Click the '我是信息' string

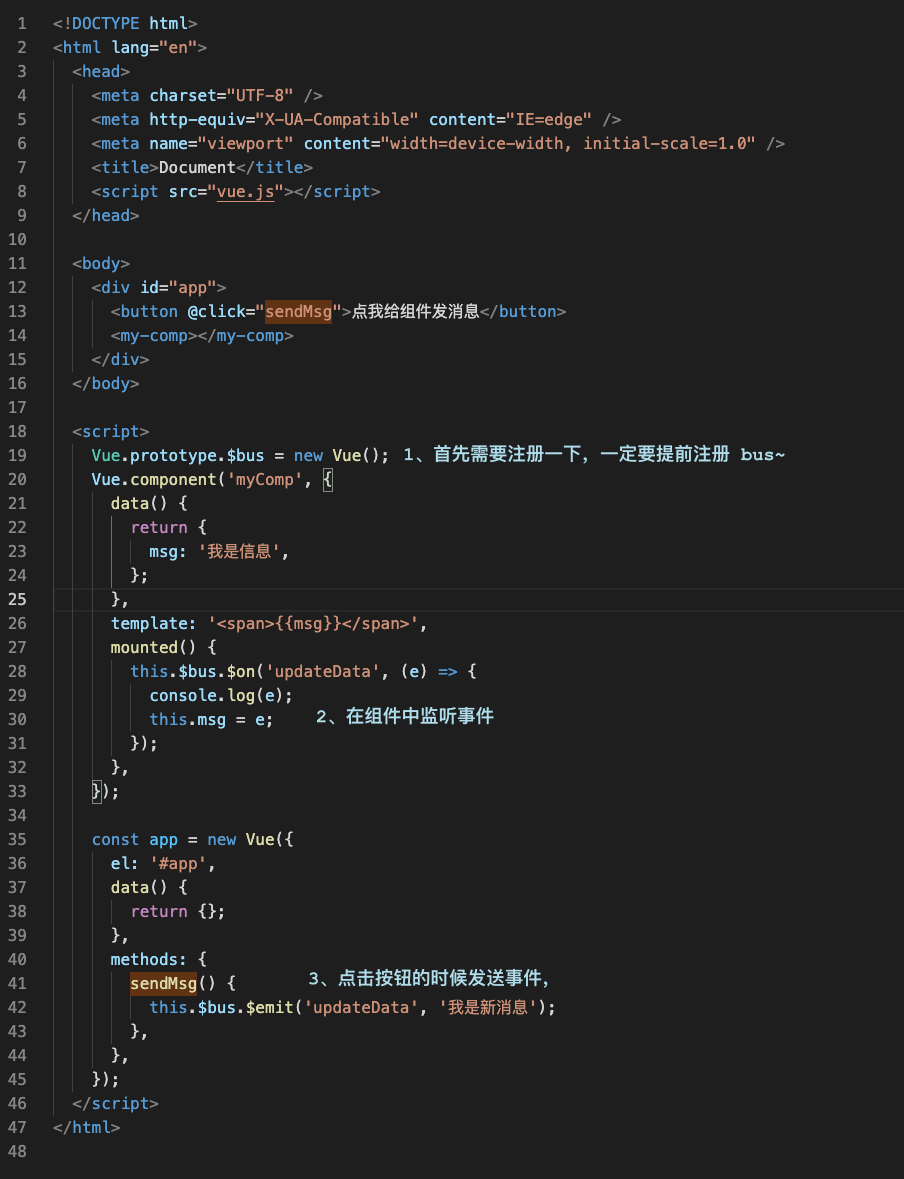tap(240, 552)
